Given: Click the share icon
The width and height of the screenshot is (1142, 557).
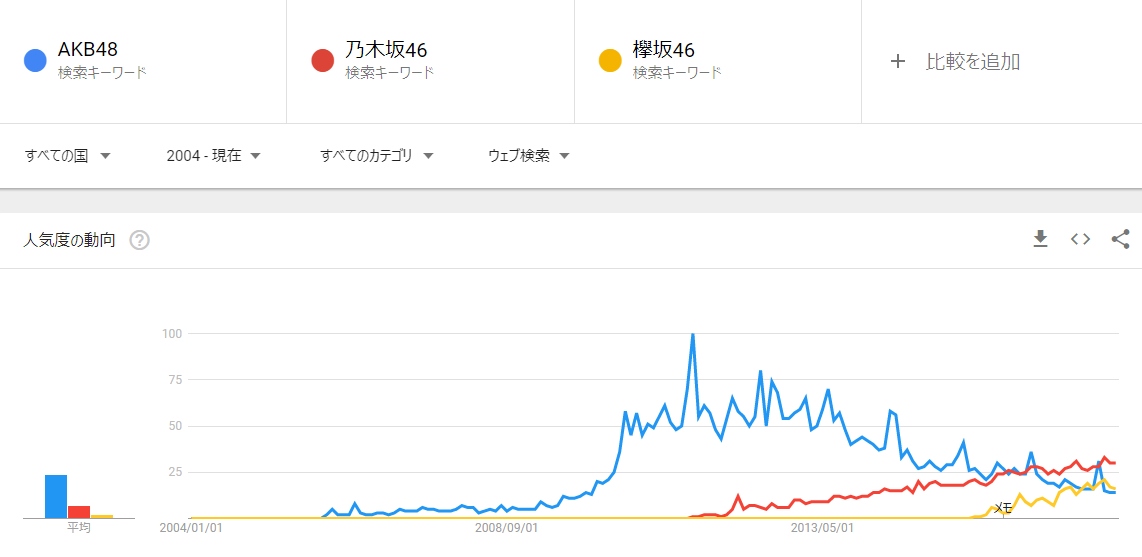Looking at the screenshot, I should coord(1120,239).
